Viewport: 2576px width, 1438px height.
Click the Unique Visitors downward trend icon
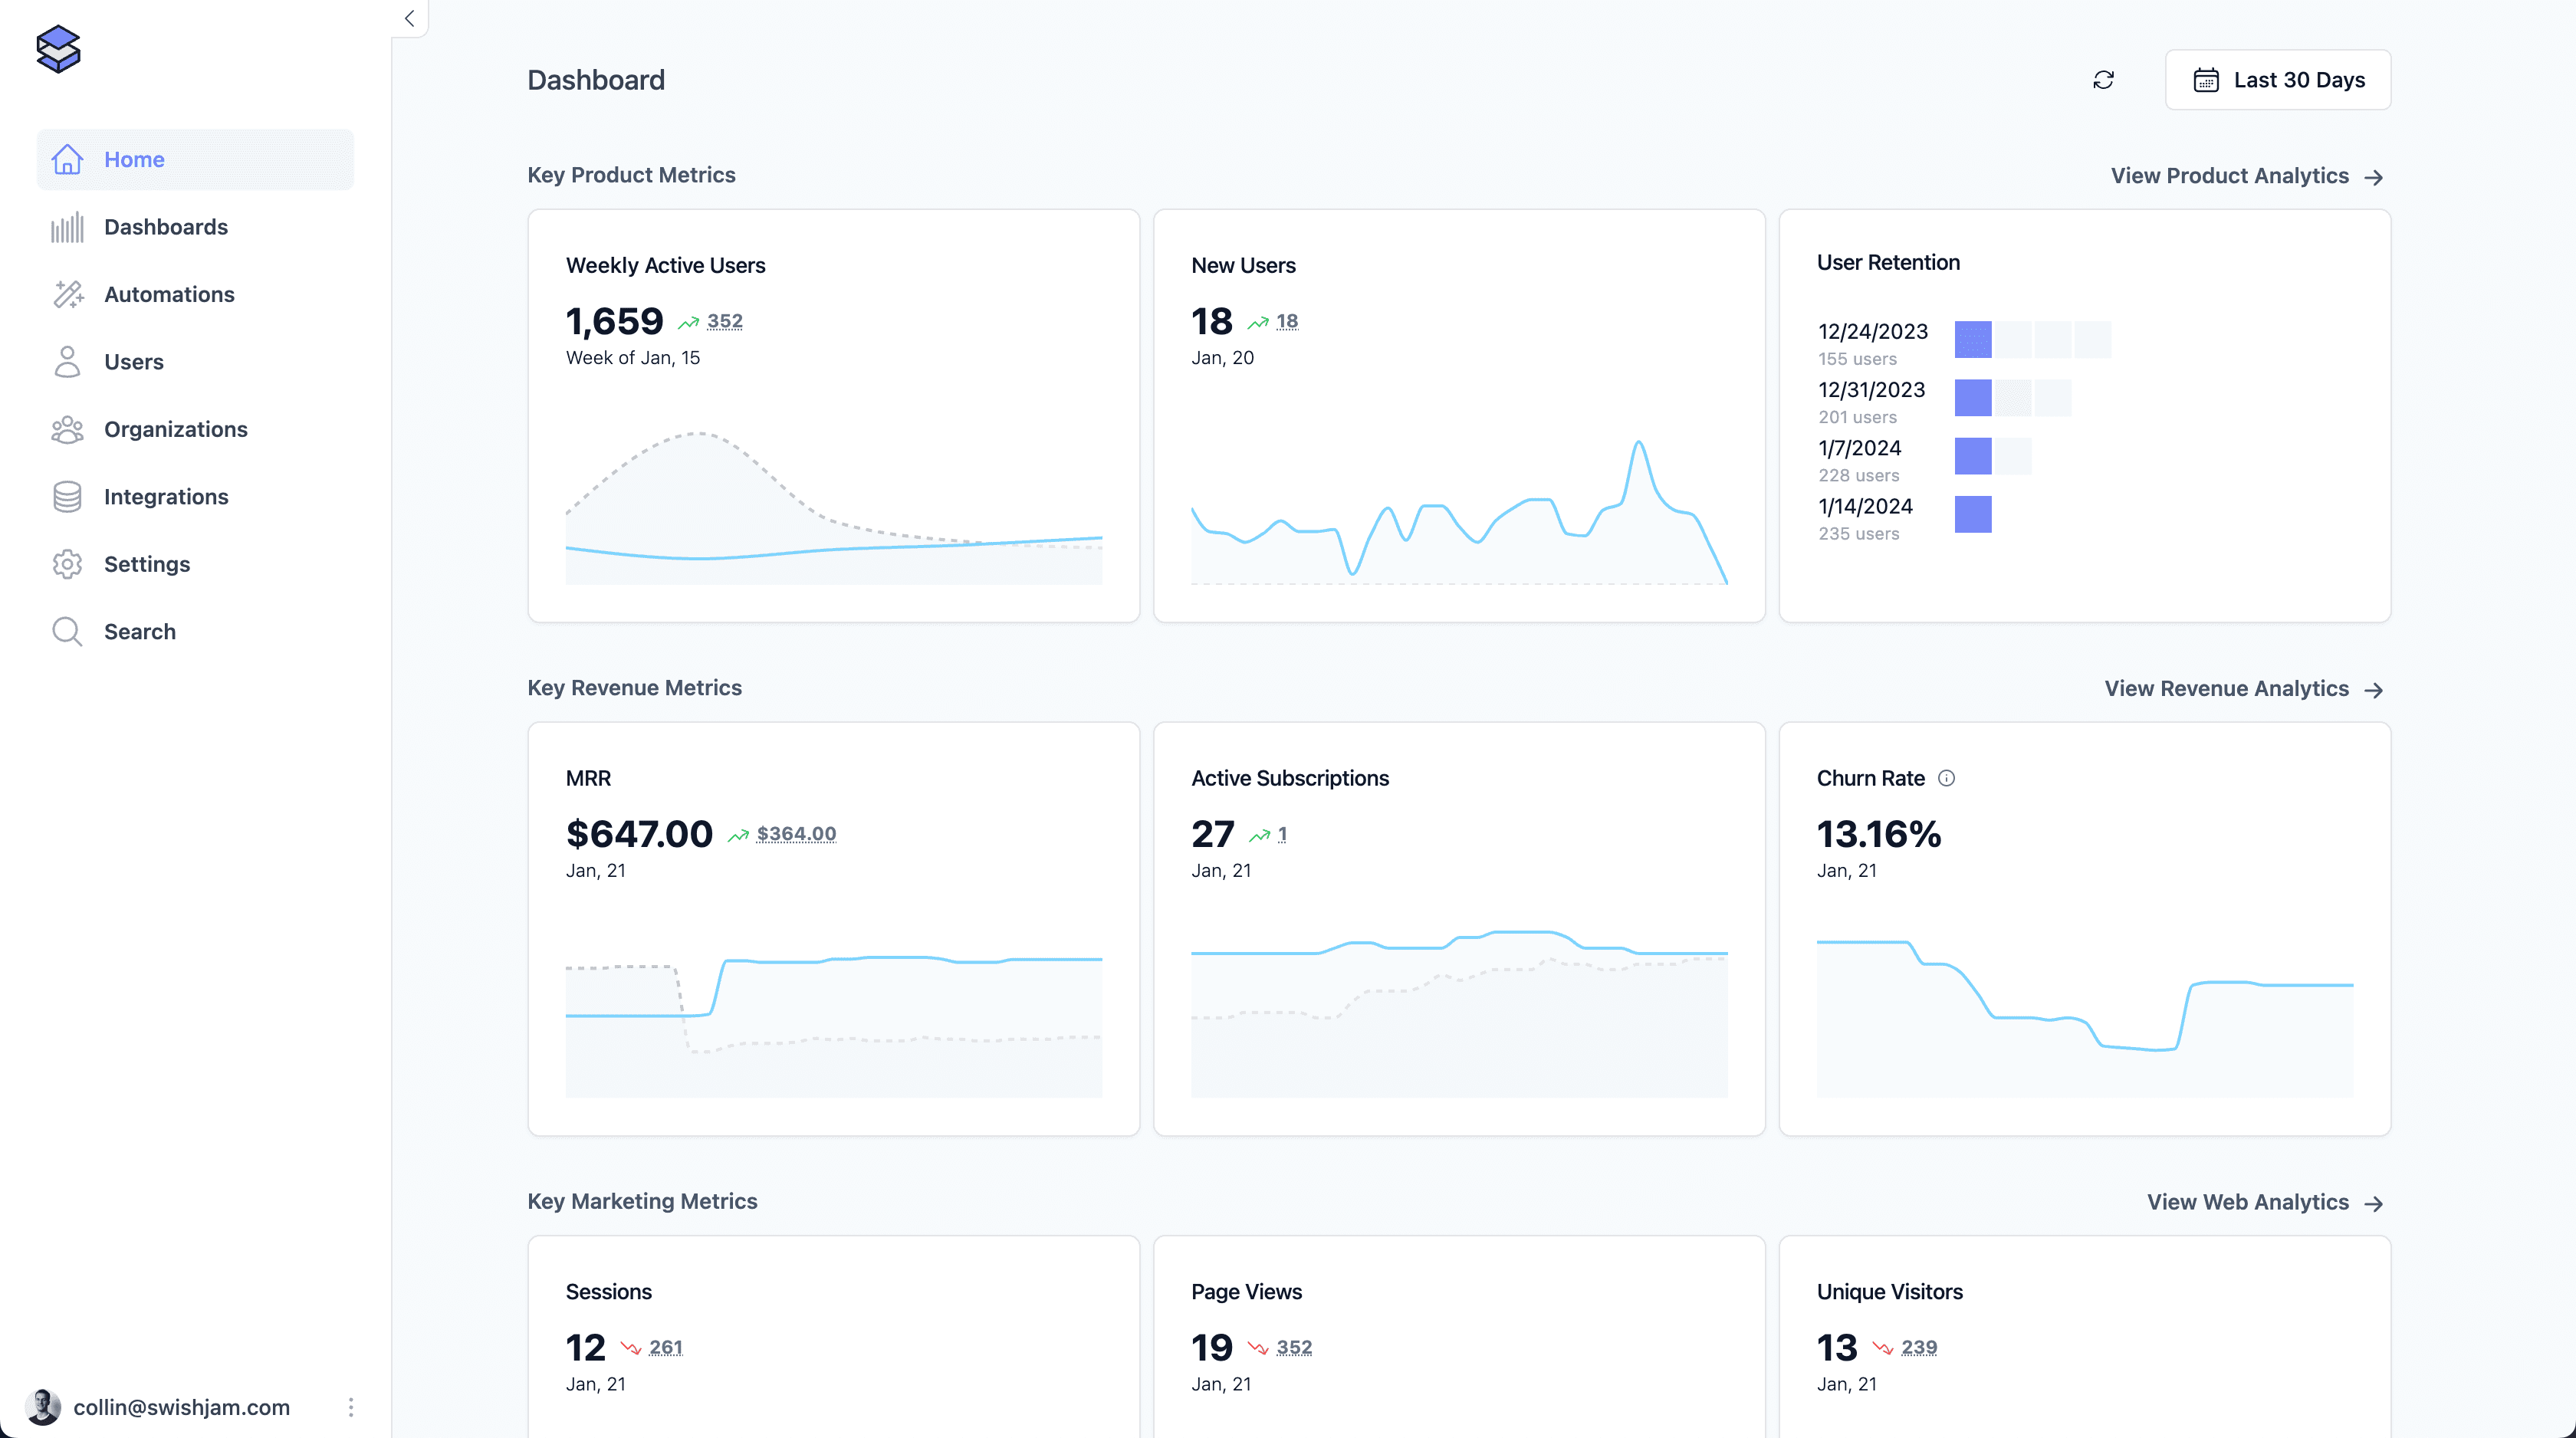1883,1348
